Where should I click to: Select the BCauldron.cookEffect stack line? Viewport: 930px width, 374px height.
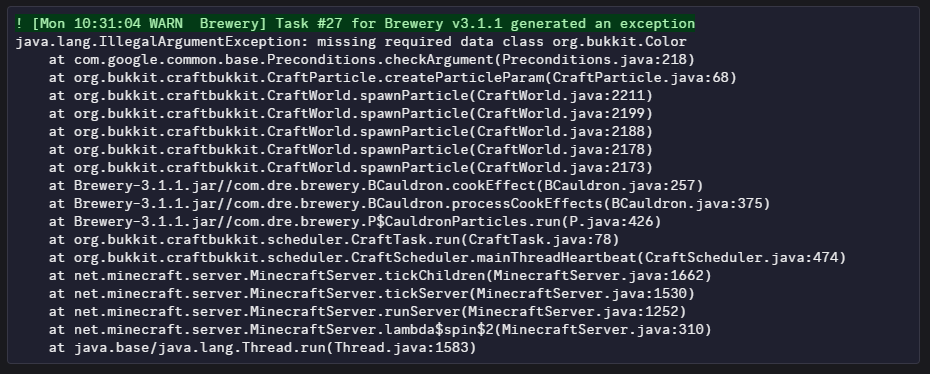[x=376, y=186]
